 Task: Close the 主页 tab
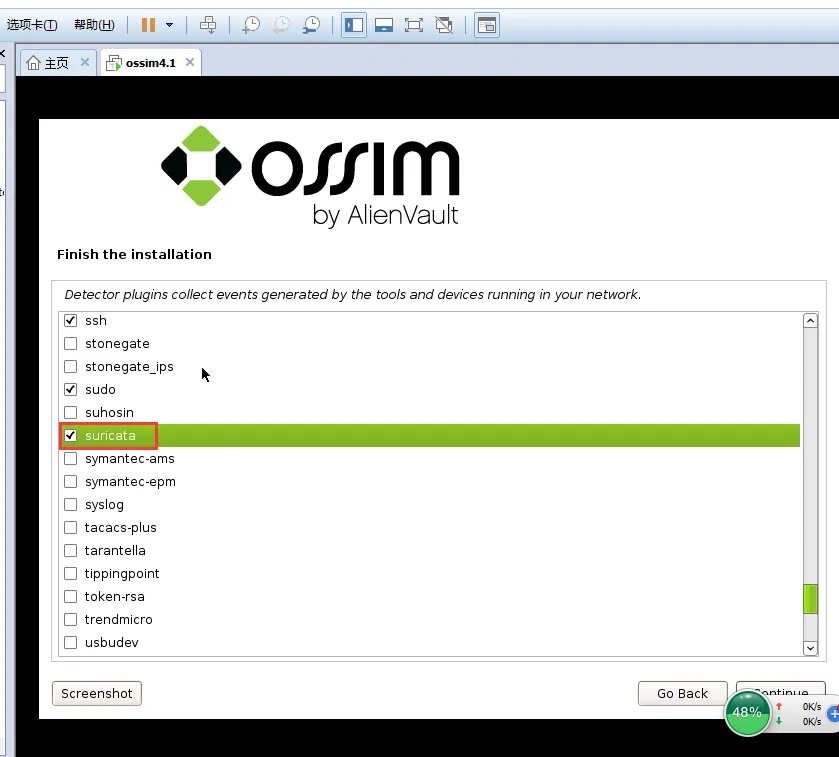click(x=85, y=62)
